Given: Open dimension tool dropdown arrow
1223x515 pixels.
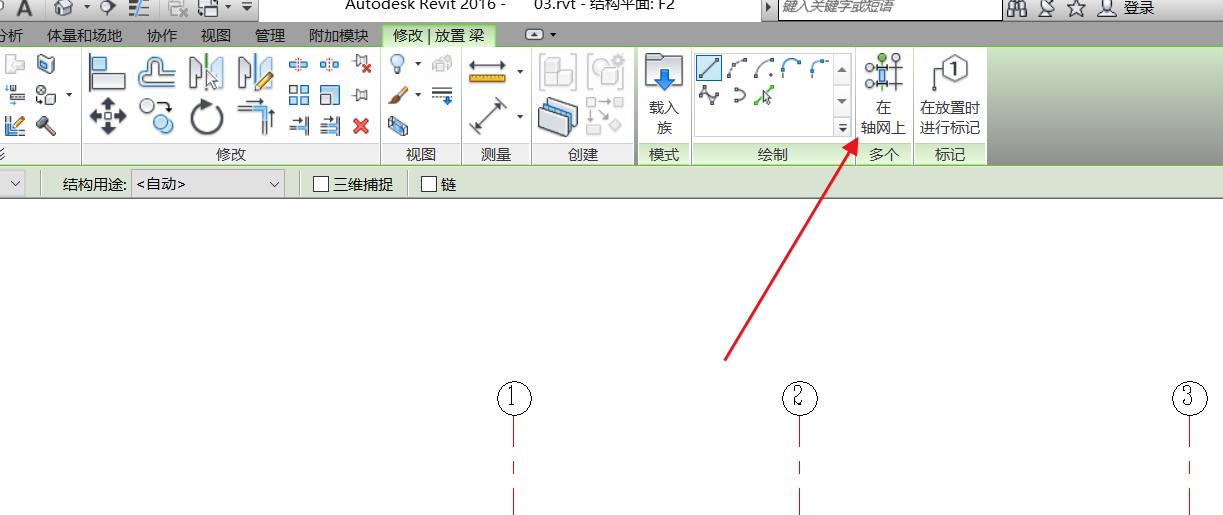Looking at the screenshot, I should pyautogui.click(x=519, y=117).
